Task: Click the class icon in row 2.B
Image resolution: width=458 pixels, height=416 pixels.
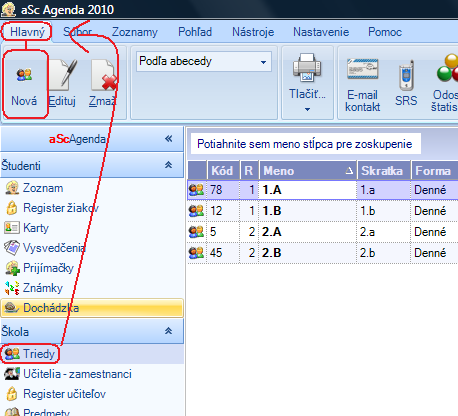Action: click(196, 253)
